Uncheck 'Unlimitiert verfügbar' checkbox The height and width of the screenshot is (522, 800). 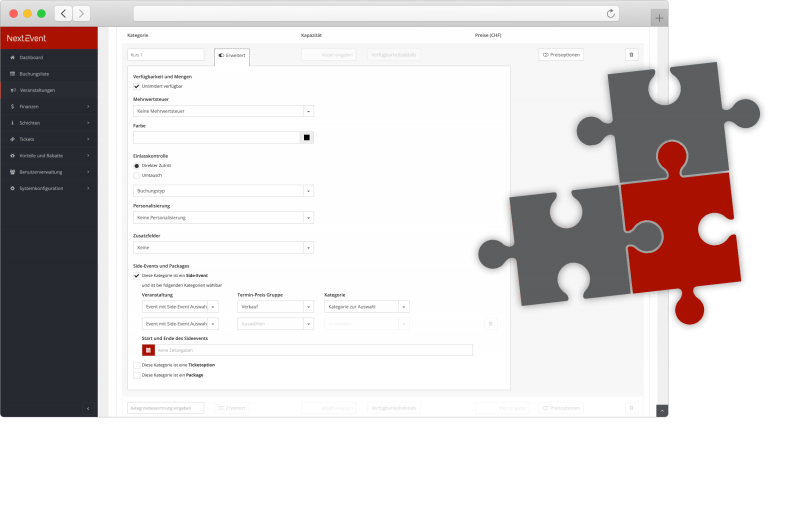point(137,86)
